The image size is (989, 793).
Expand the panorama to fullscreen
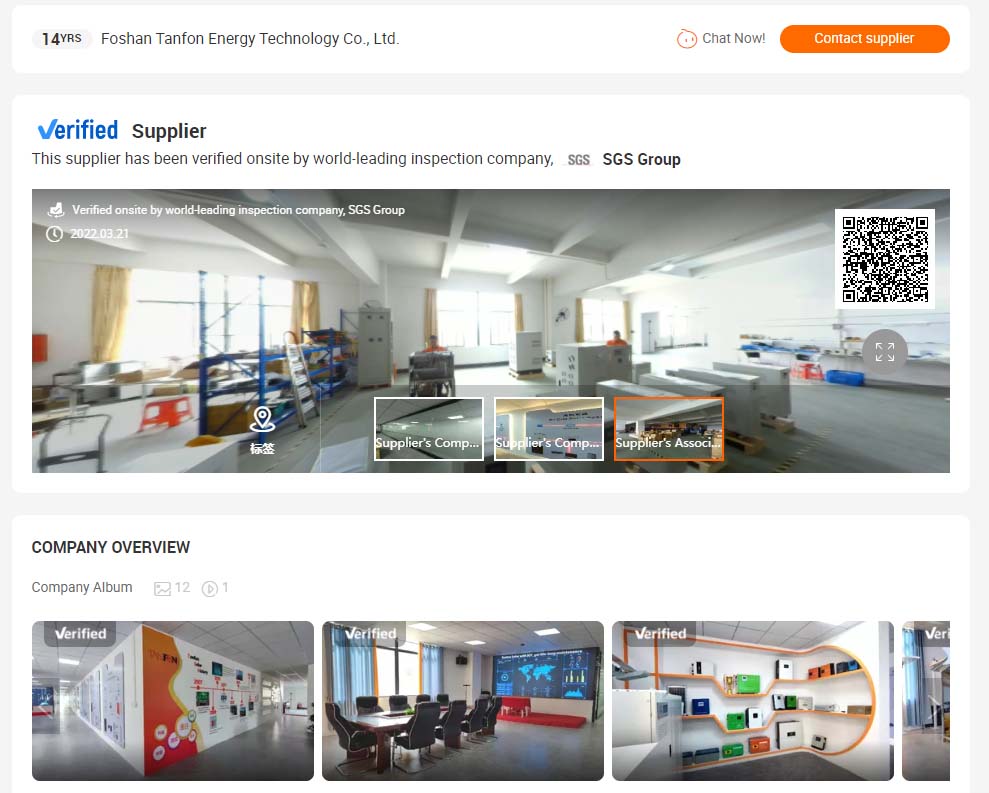pyautogui.click(x=884, y=351)
